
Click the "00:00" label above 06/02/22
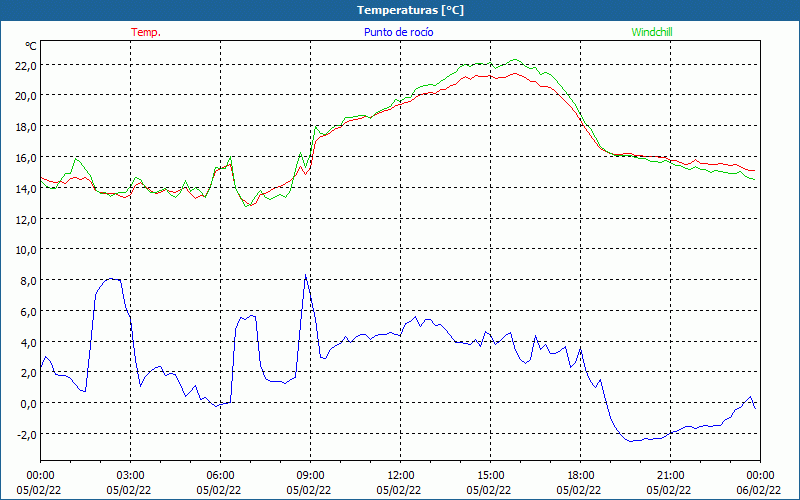(x=760, y=476)
